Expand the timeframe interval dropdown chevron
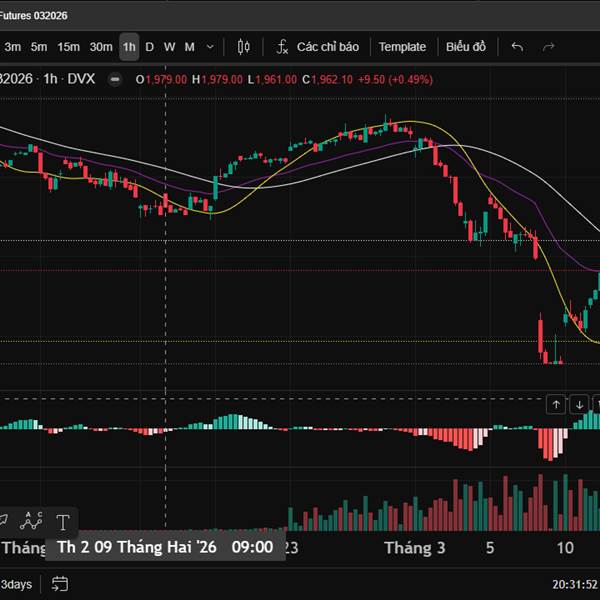This screenshot has height=600, width=600. (x=210, y=47)
